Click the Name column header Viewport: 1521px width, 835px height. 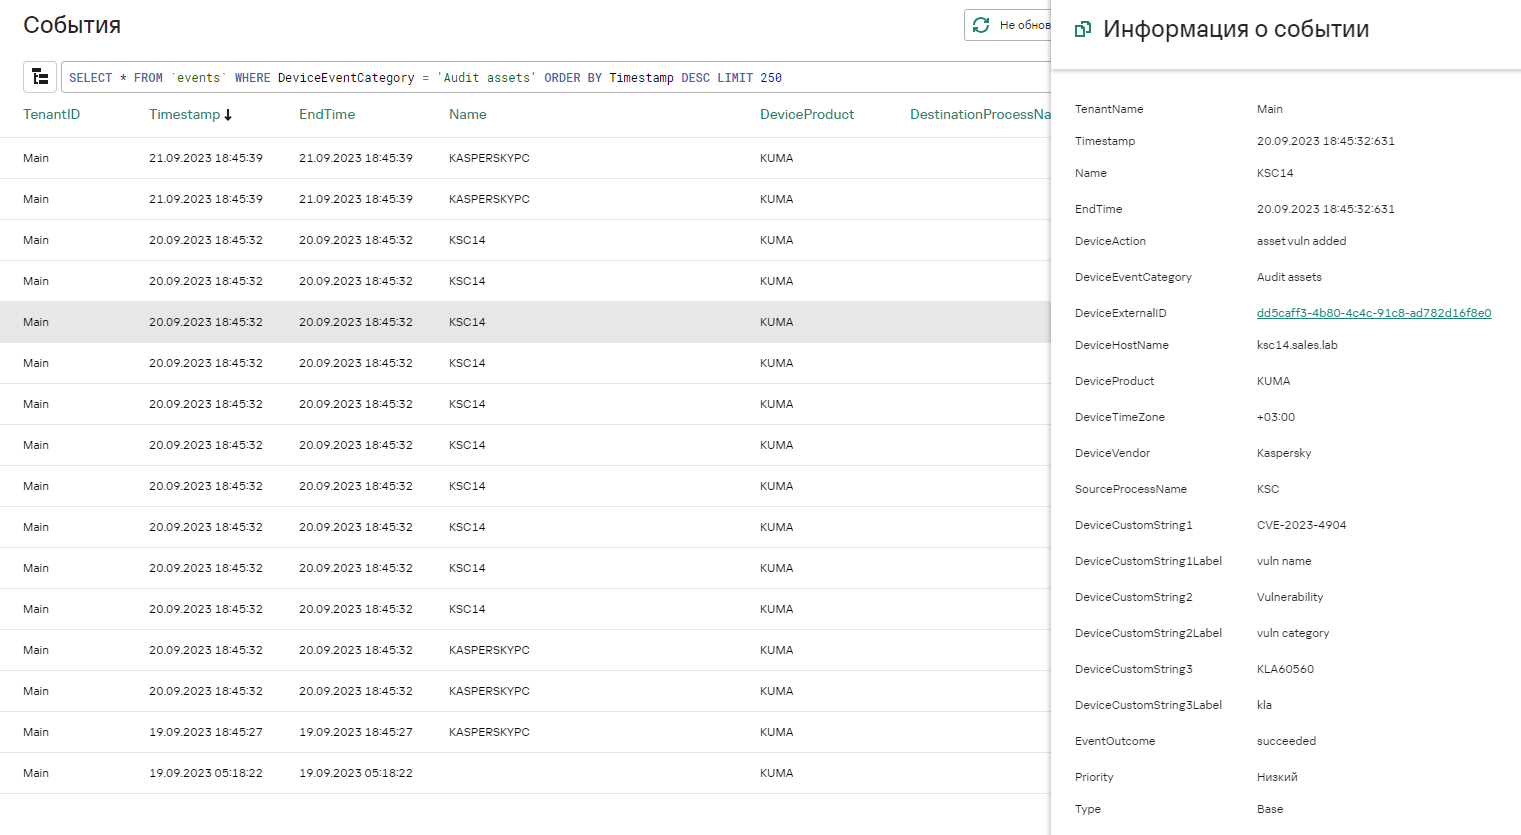pyautogui.click(x=468, y=114)
